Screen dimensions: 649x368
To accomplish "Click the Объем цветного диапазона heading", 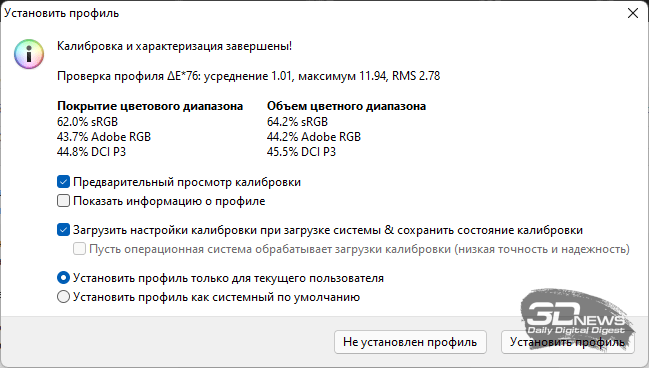I will coord(346,106).
